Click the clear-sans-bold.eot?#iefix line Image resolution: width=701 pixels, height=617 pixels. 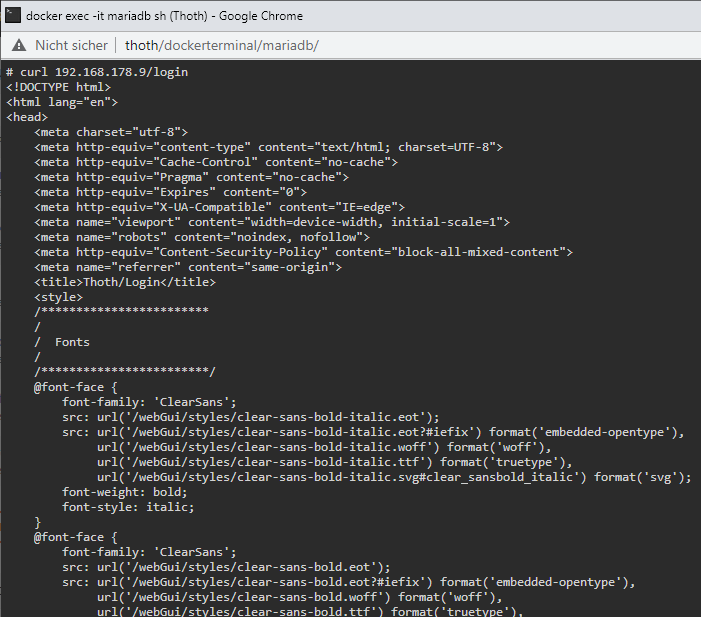pos(349,582)
